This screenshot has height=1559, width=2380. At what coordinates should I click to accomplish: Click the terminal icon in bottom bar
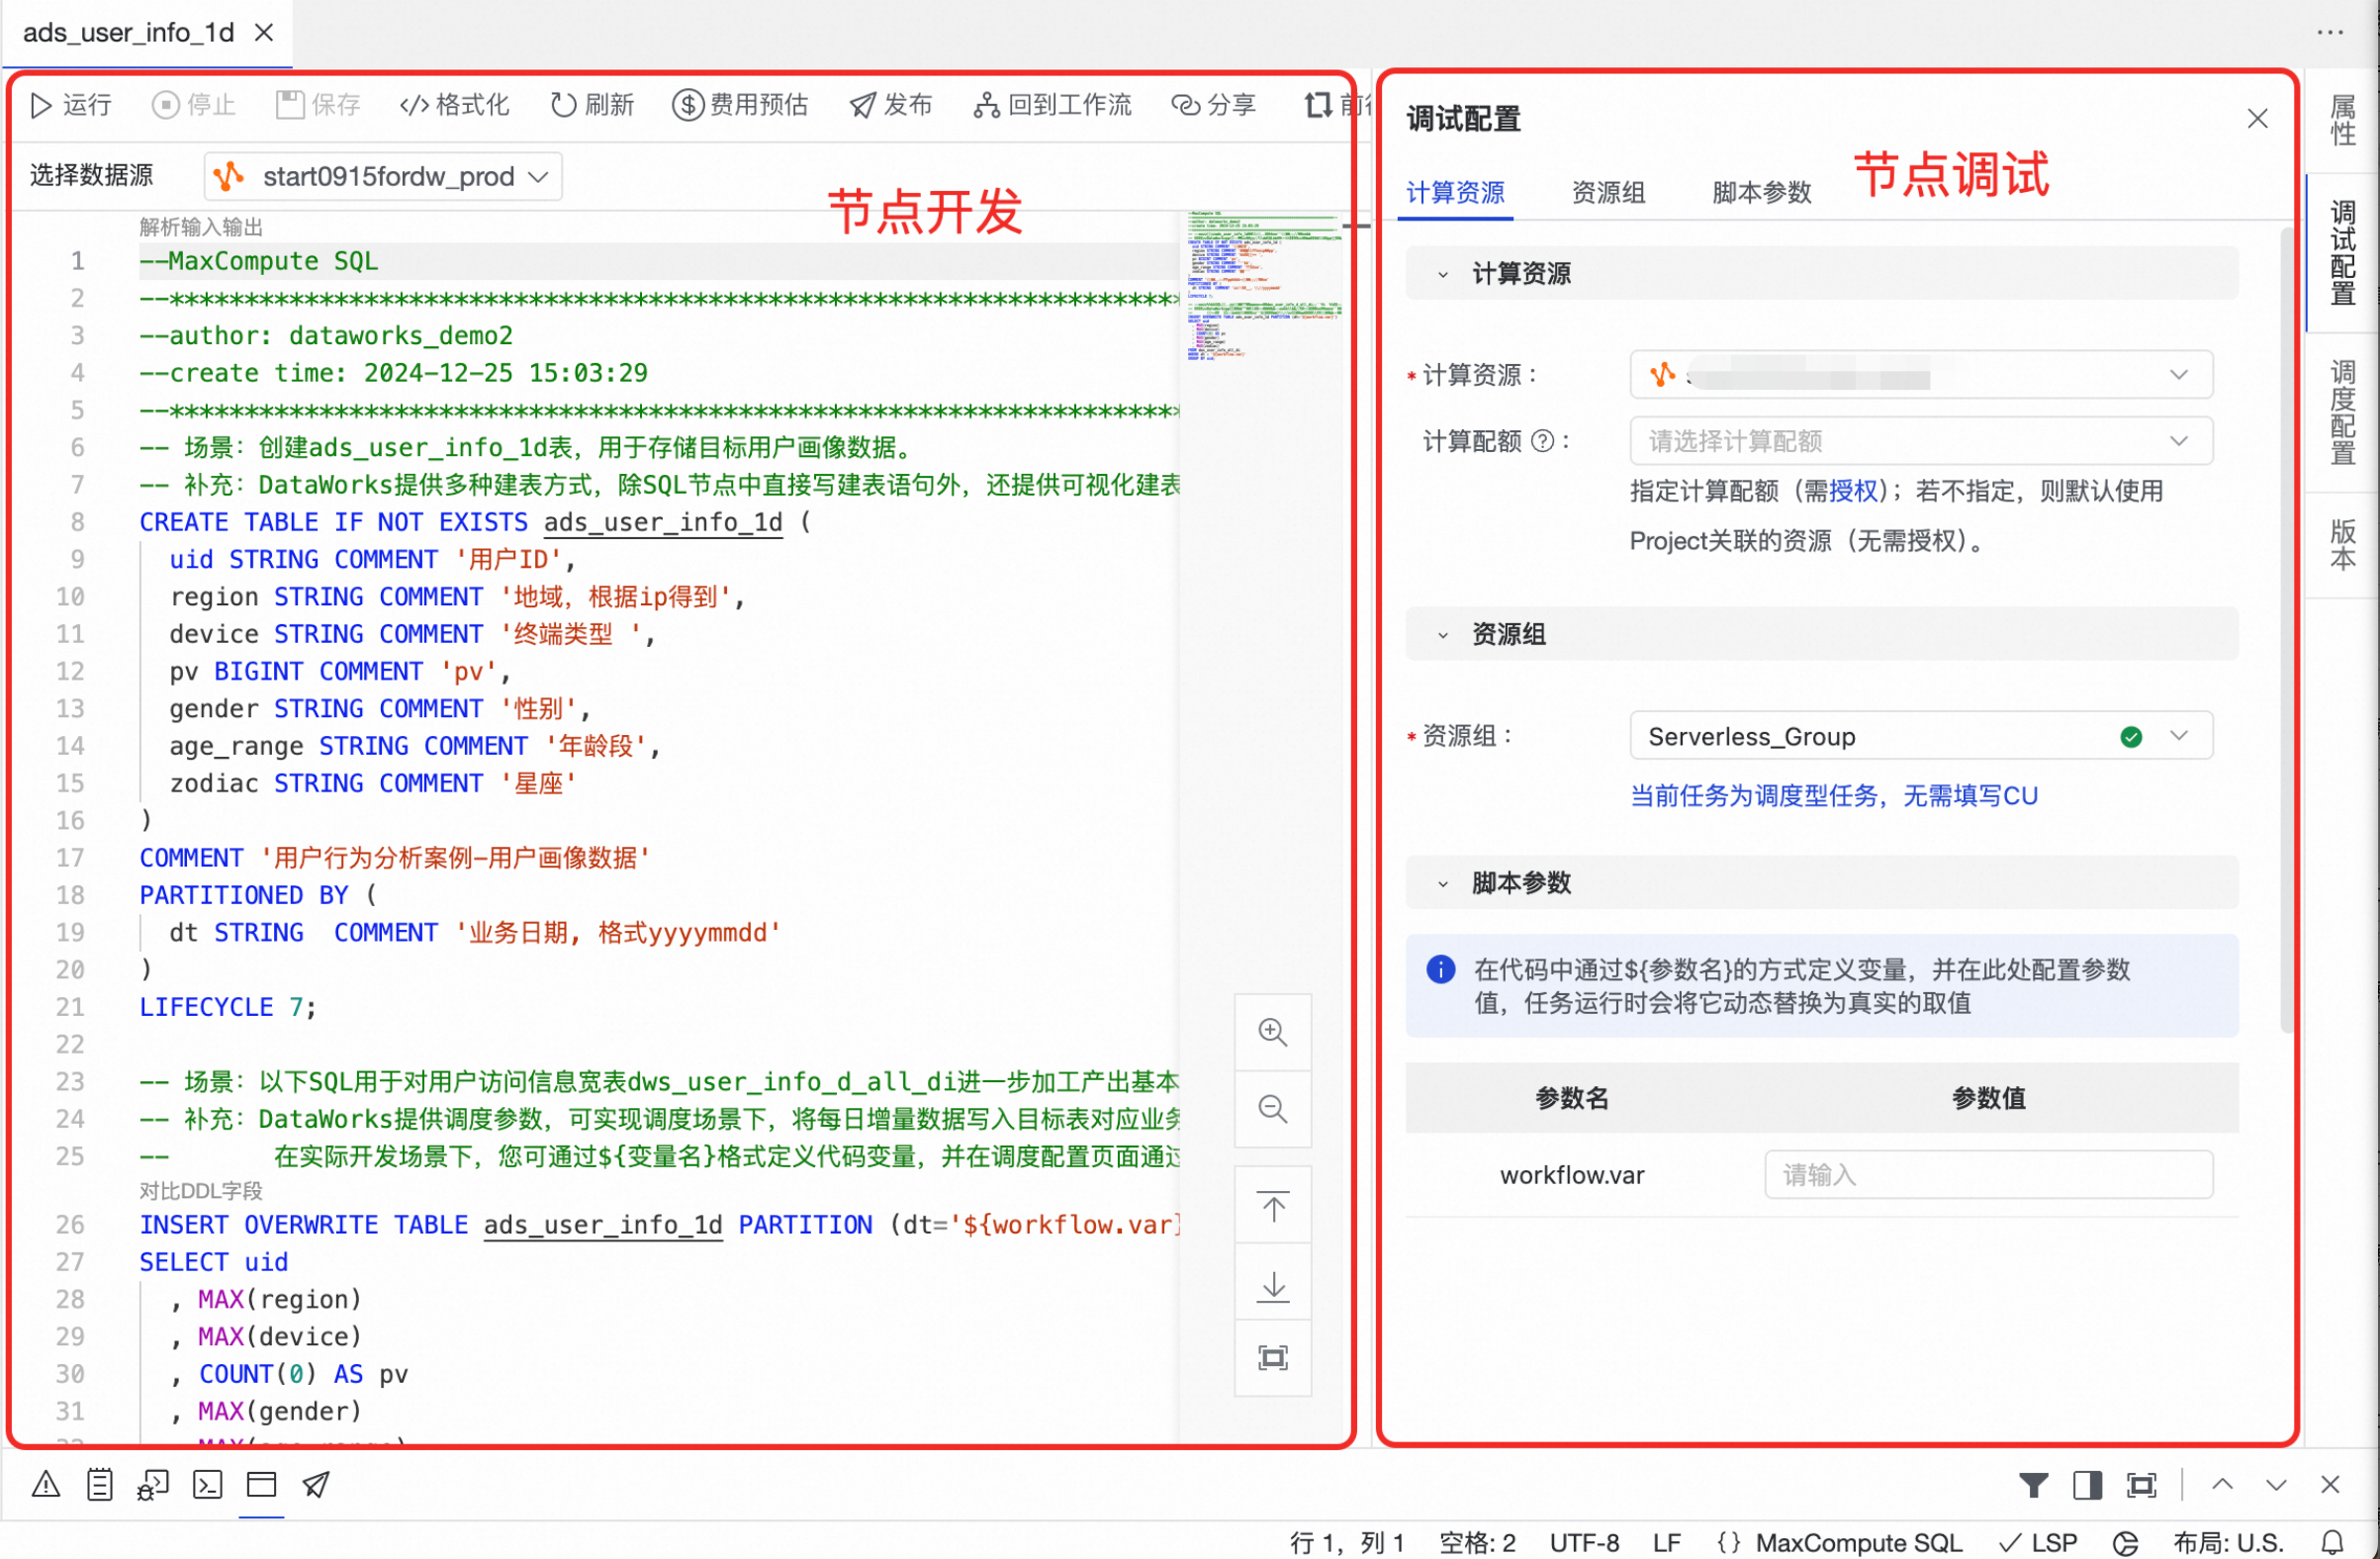[x=207, y=1485]
